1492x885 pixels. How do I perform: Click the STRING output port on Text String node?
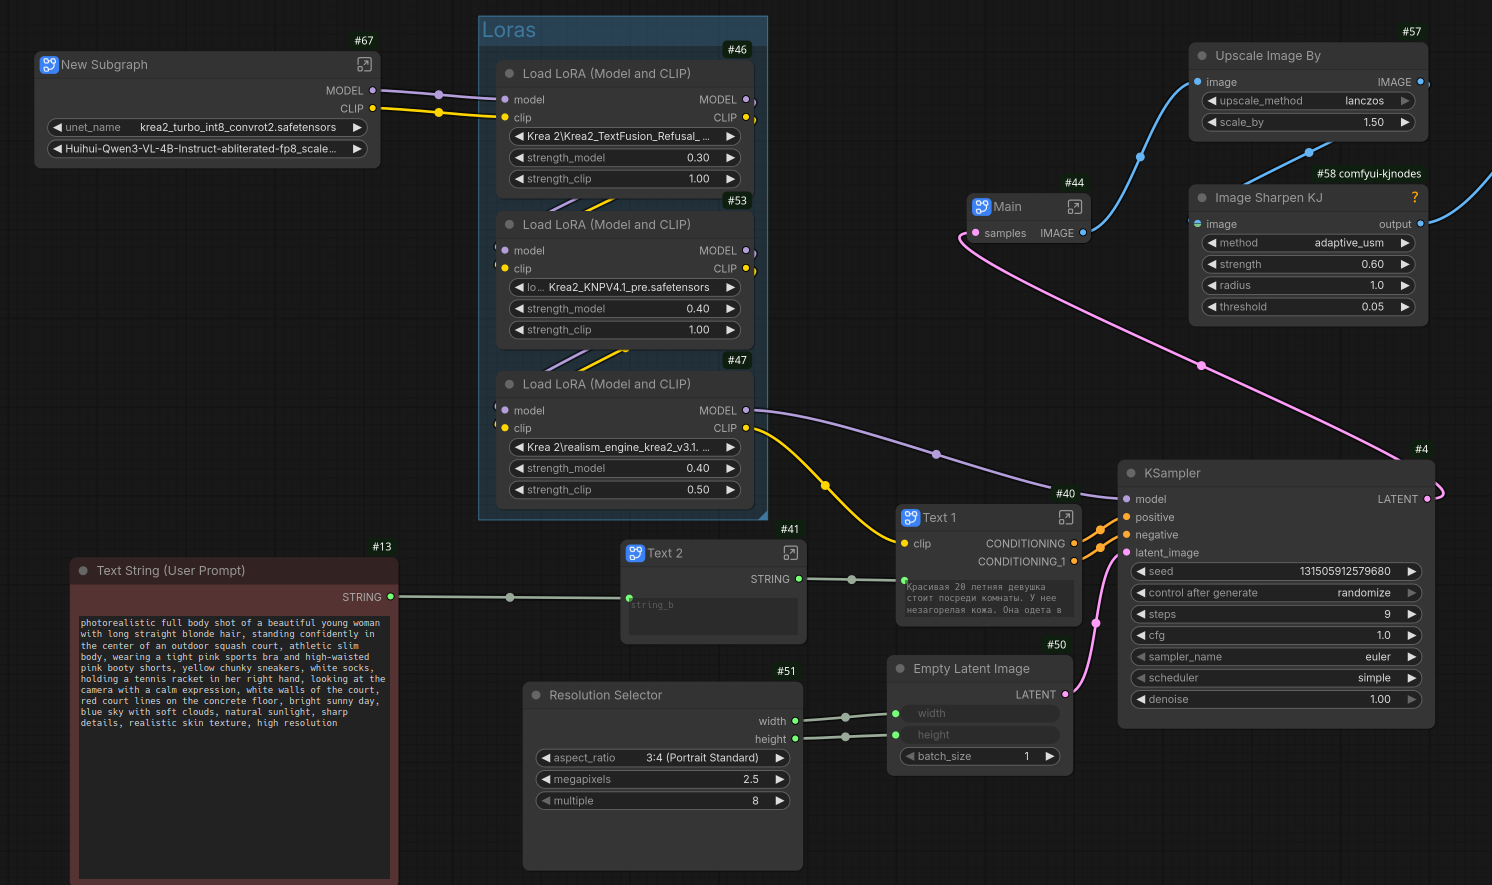(x=390, y=597)
